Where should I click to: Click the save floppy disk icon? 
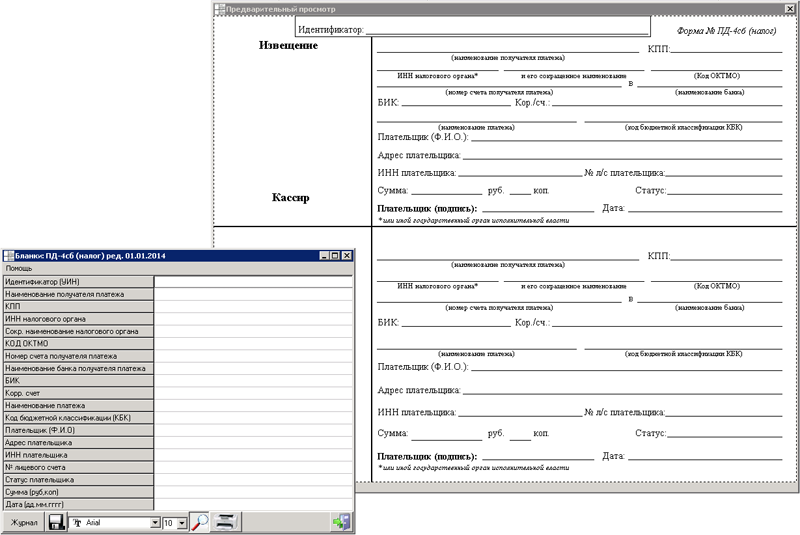(56, 522)
